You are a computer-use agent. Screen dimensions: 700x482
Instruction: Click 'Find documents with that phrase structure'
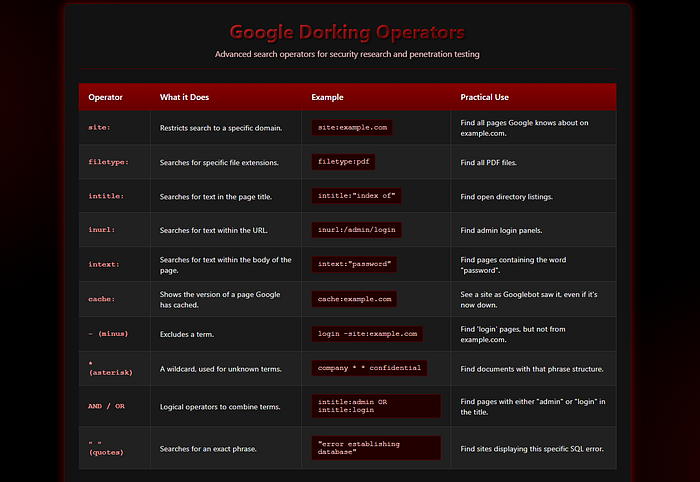(532, 369)
